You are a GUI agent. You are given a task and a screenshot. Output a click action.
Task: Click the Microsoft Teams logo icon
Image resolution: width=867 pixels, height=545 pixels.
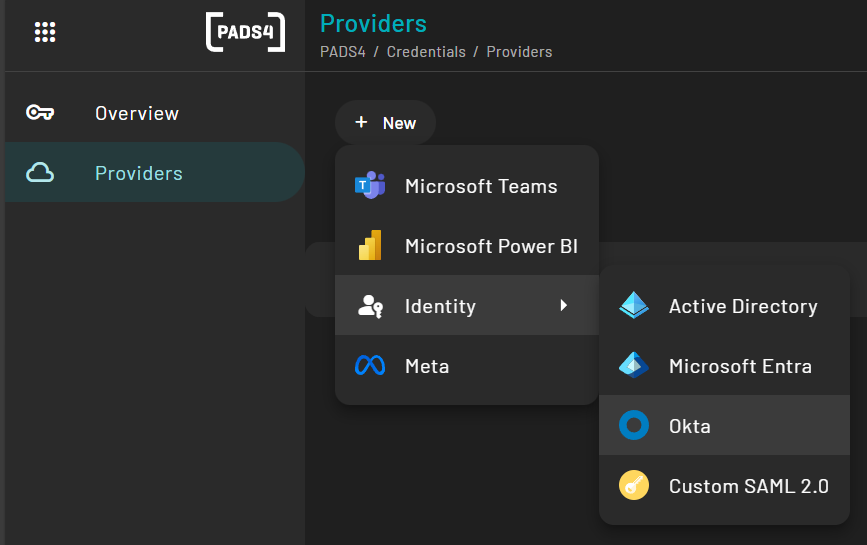click(370, 185)
